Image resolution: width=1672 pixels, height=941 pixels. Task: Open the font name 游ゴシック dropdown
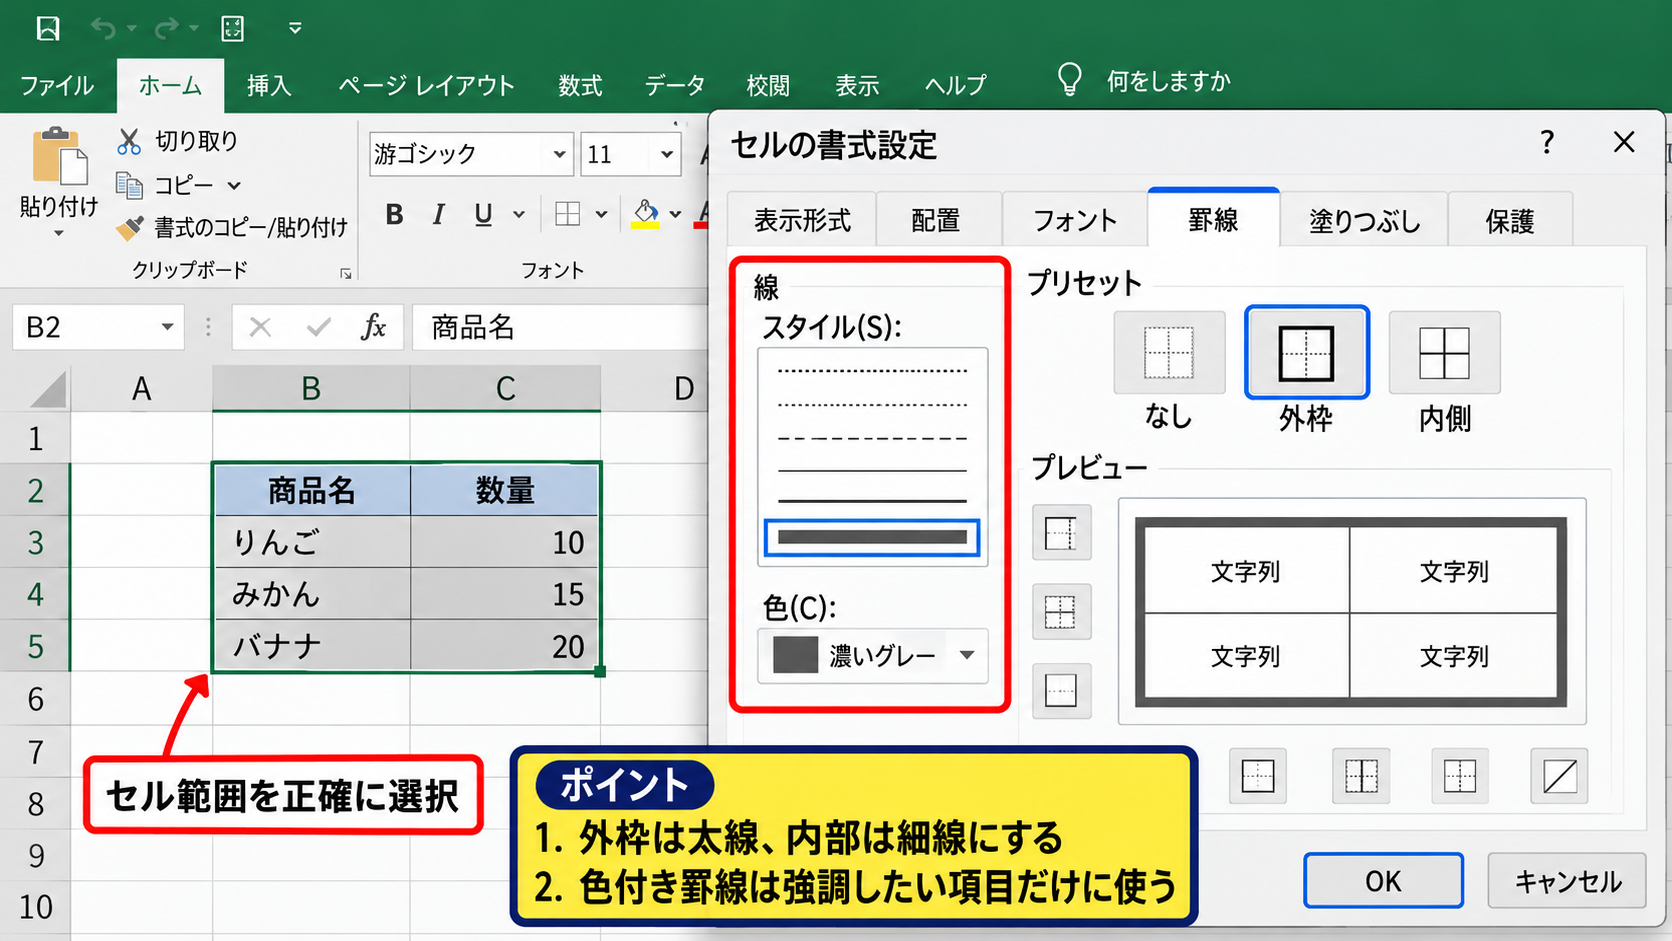pos(560,155)
